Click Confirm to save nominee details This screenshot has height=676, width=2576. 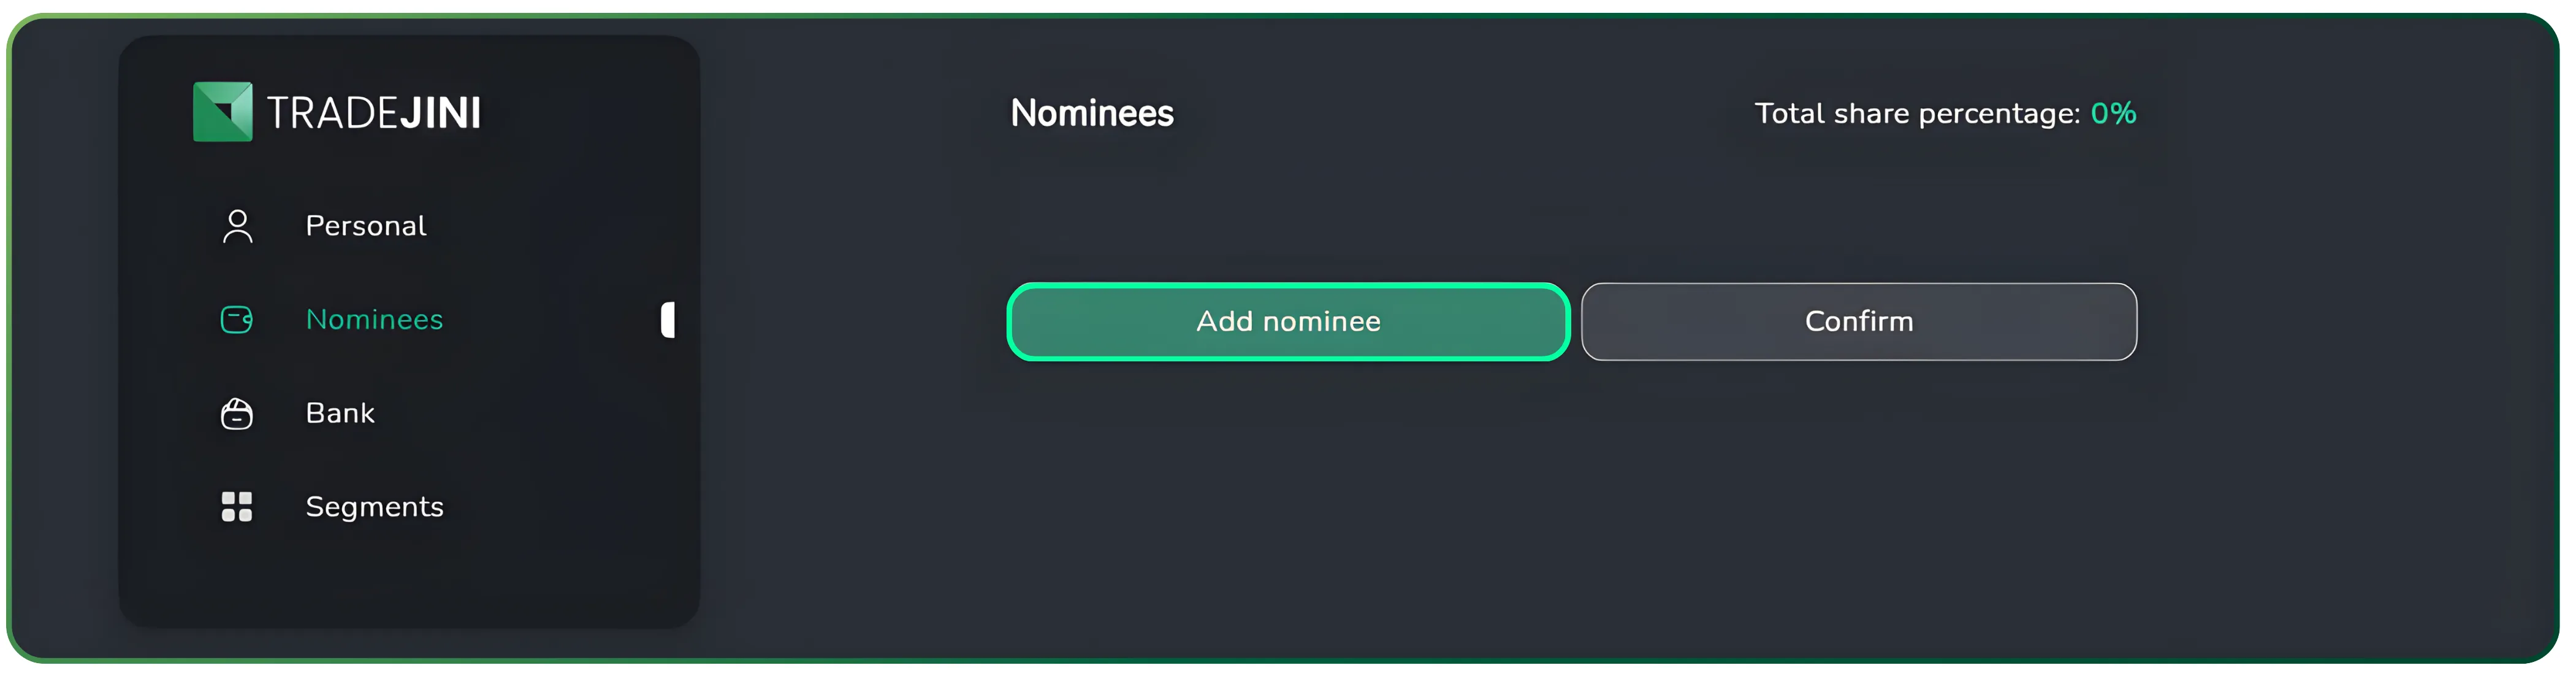[1858, 321]
